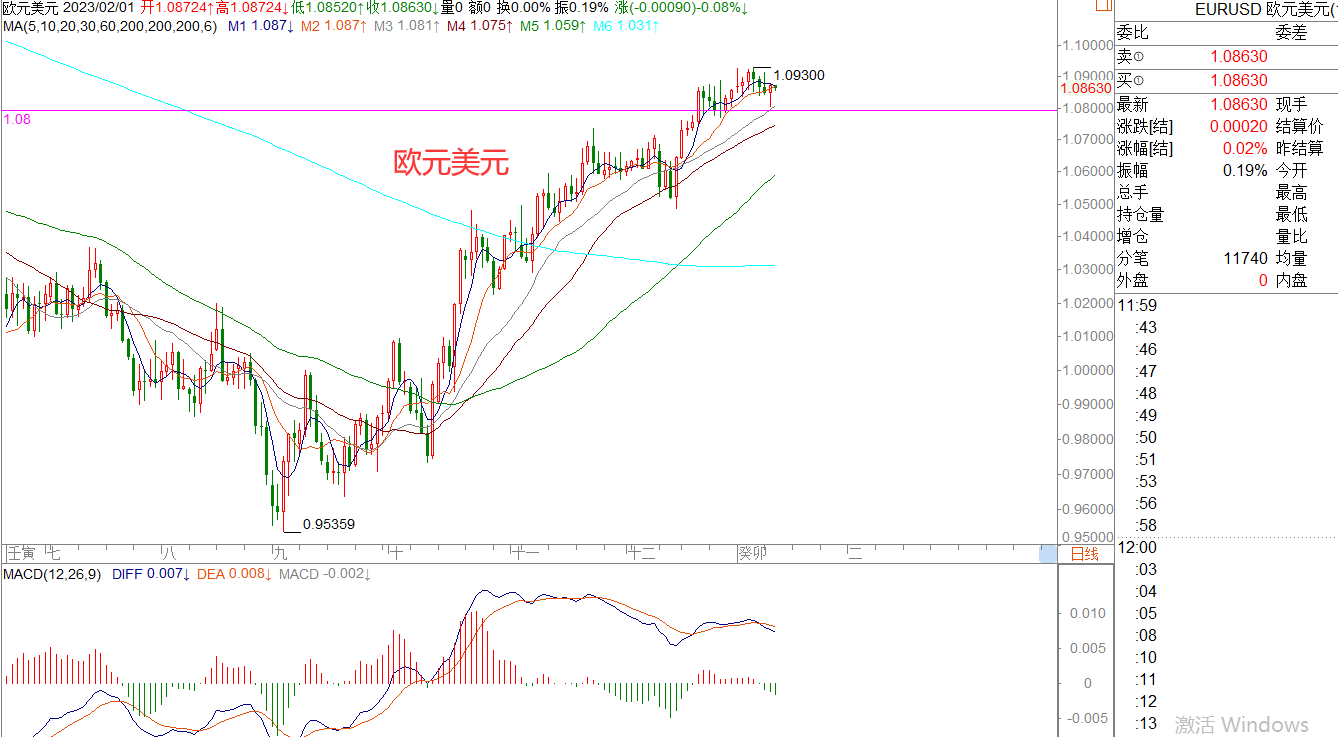Click the 外盘 label
Screen dimensions: 1338x737
1132,280
